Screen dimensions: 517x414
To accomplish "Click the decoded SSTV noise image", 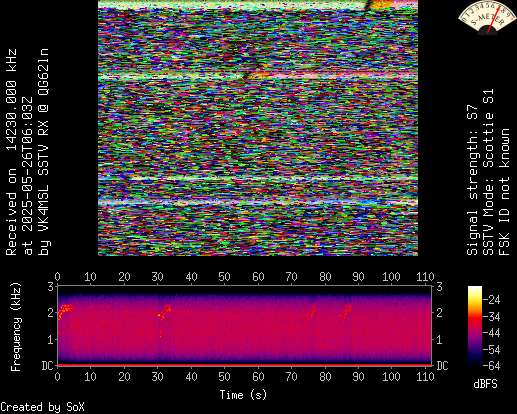I will pos(258,128).
